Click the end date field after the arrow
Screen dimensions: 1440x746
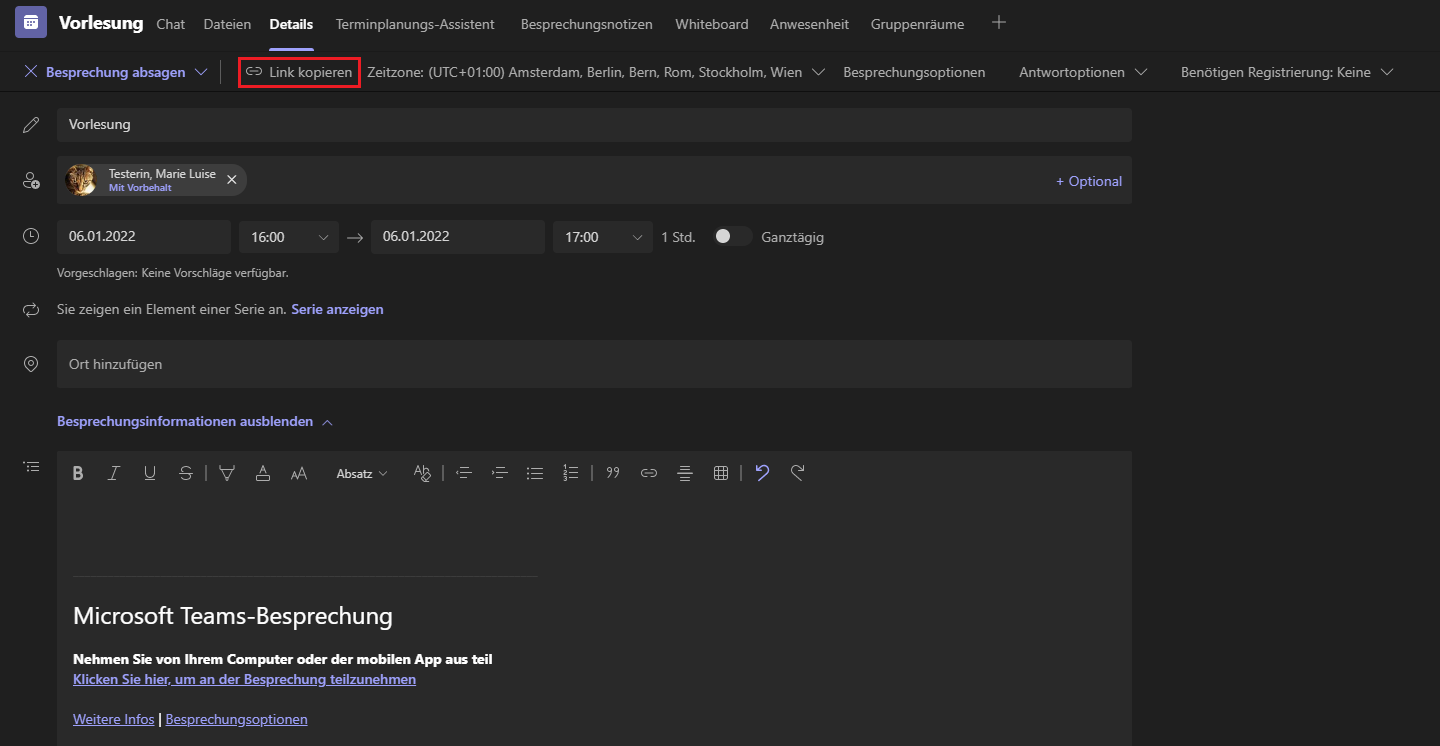458,237
